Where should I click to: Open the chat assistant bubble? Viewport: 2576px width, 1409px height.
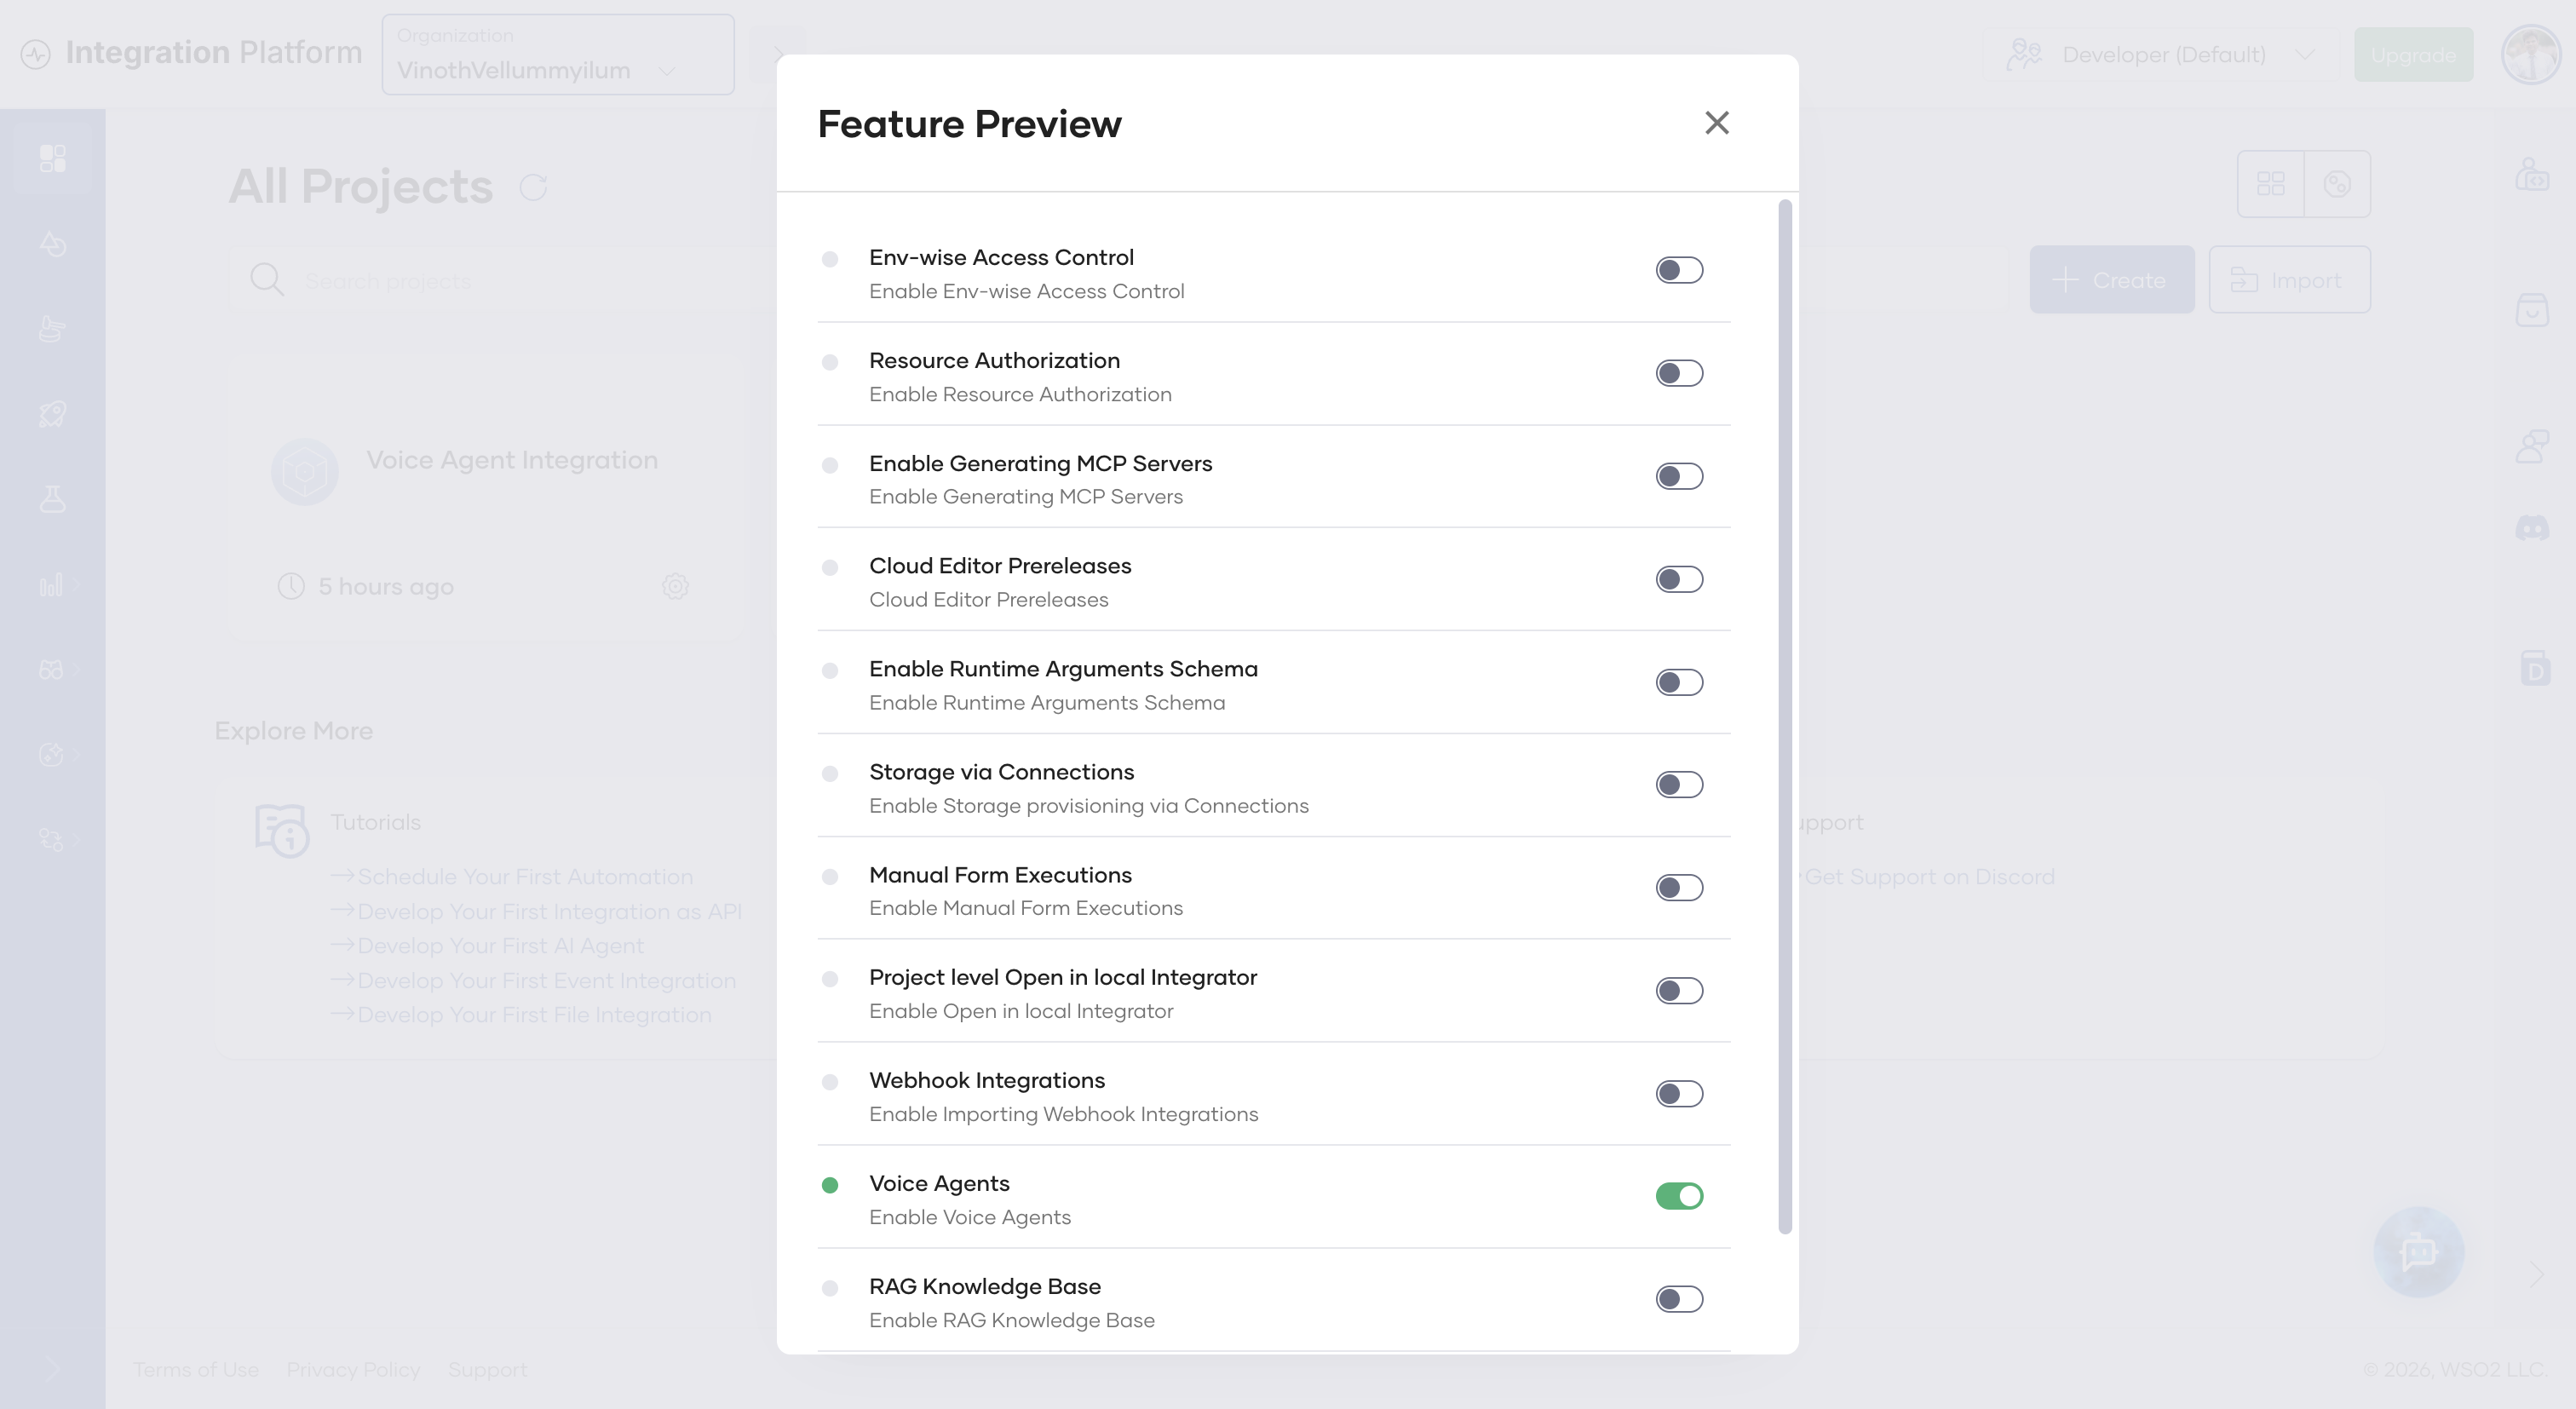point(2419,1252)
